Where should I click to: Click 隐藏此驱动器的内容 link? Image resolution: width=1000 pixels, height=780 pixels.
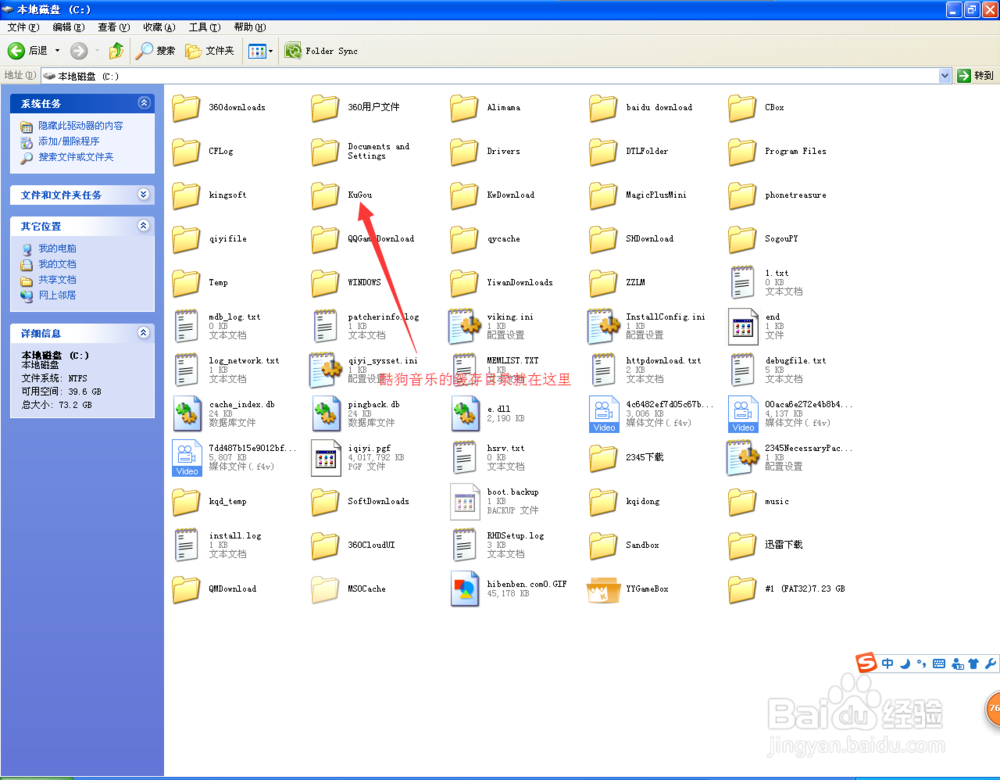tap(80, 126)
